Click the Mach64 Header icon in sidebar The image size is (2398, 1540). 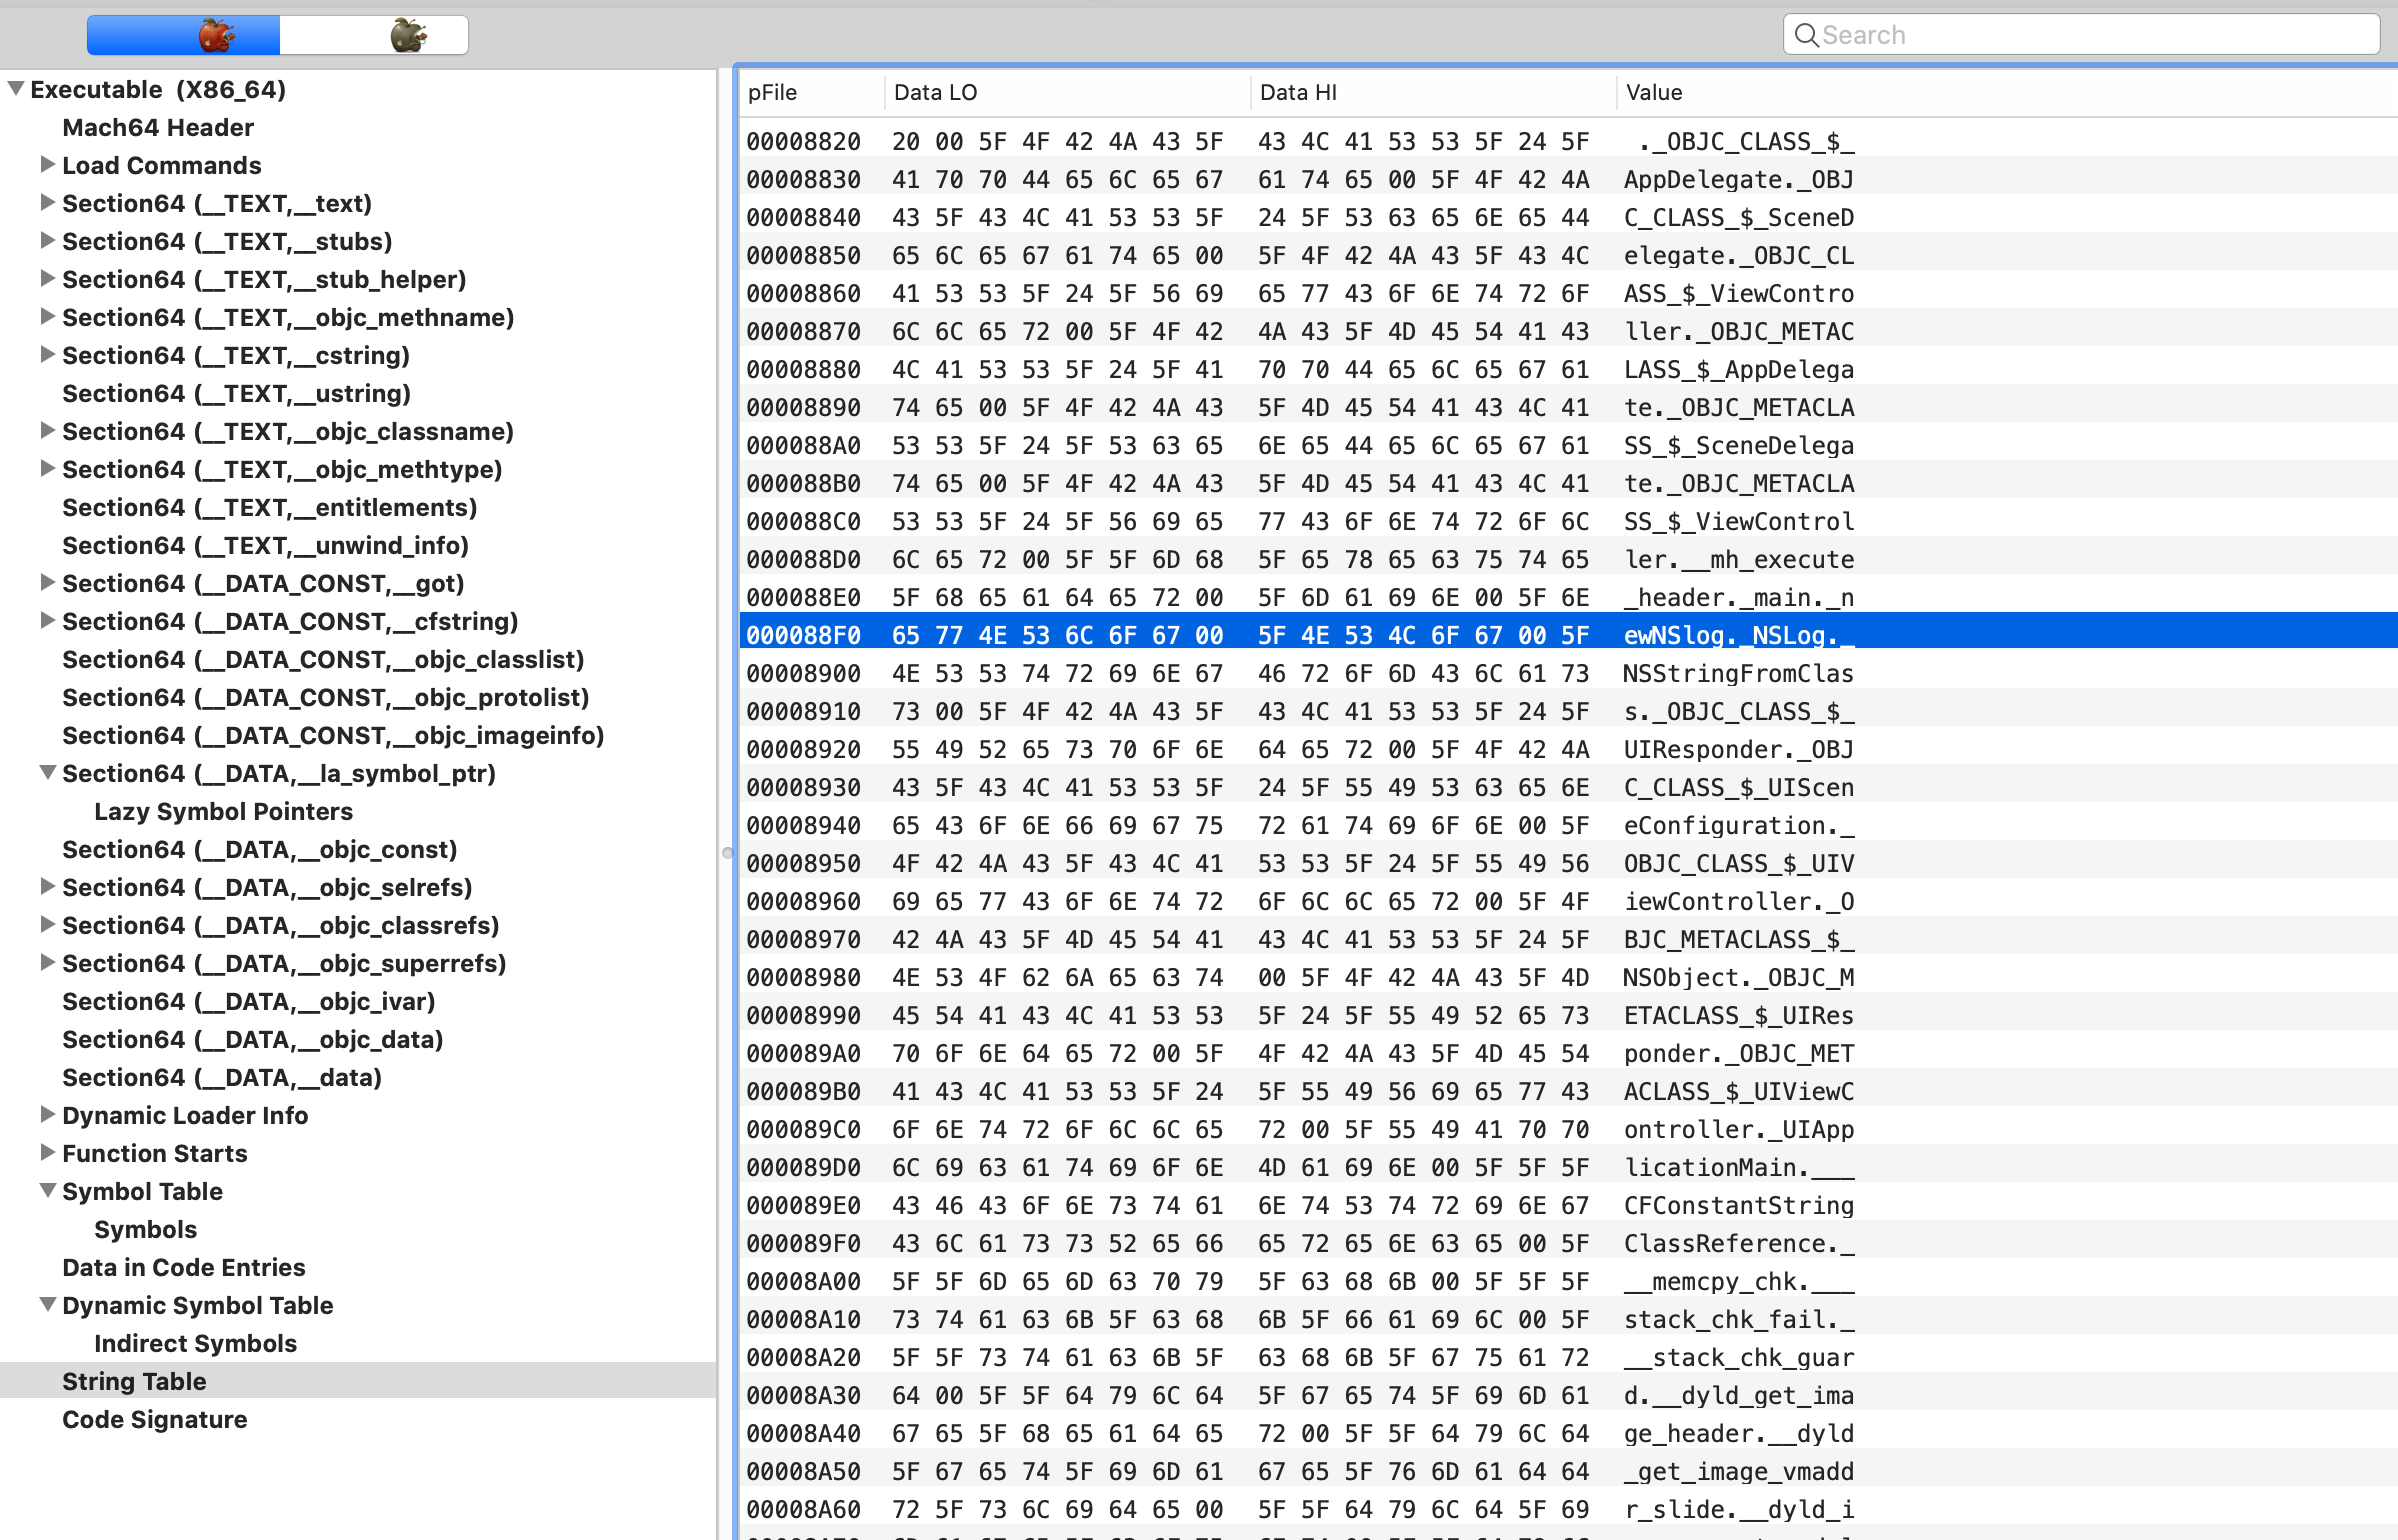(x=157, y=128)
